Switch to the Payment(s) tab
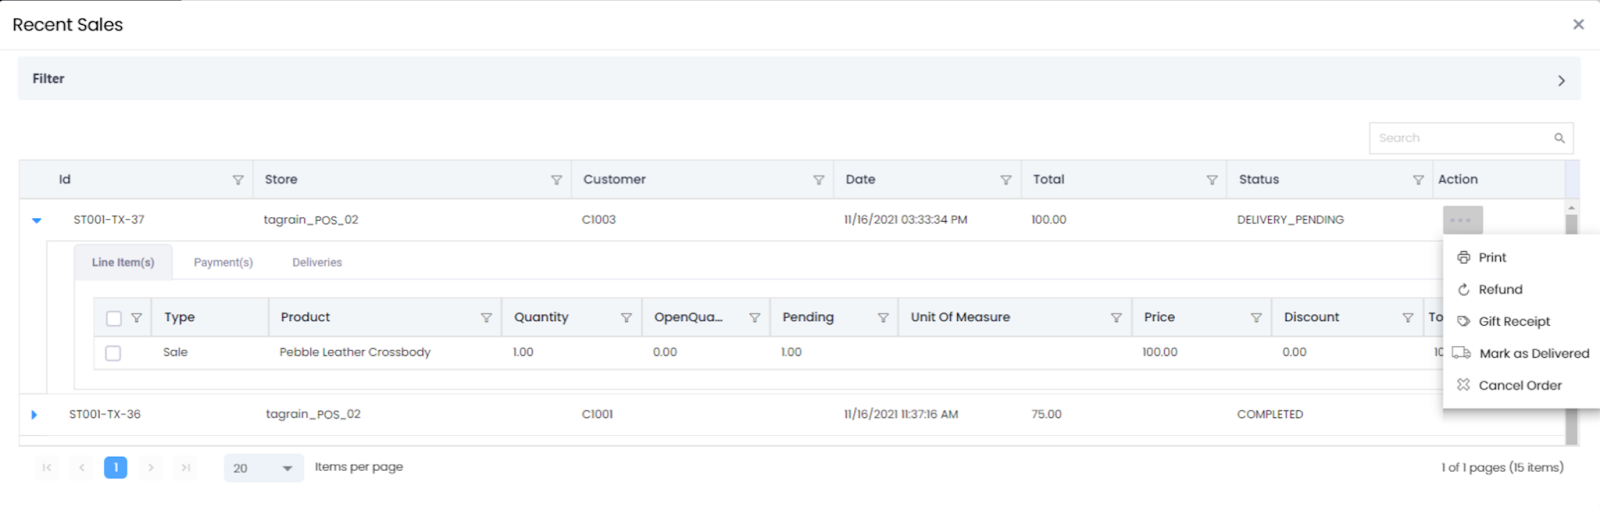 point(223,262)
